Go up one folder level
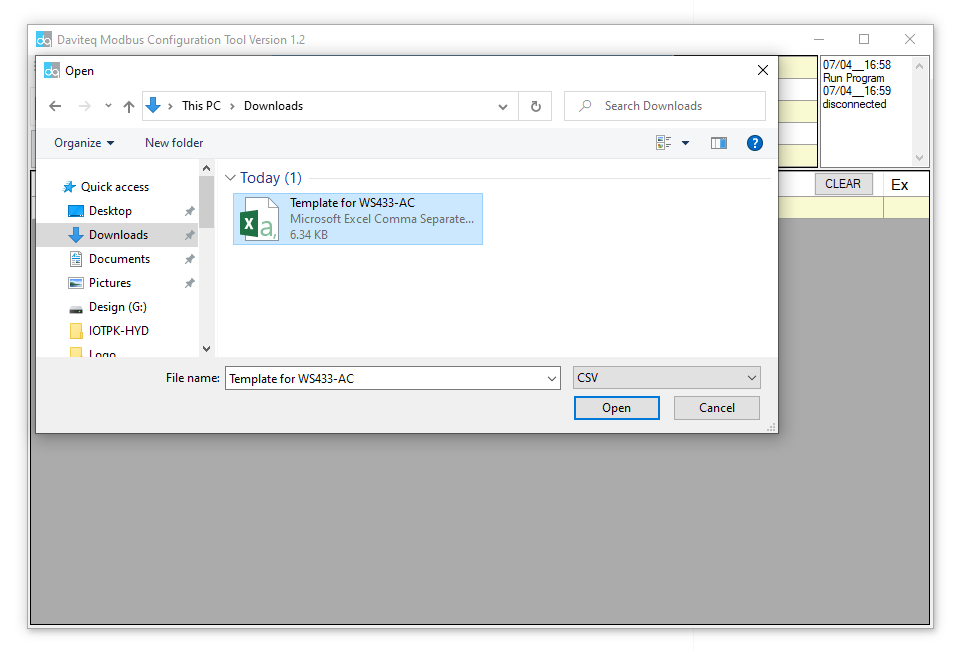 point(128,106)
